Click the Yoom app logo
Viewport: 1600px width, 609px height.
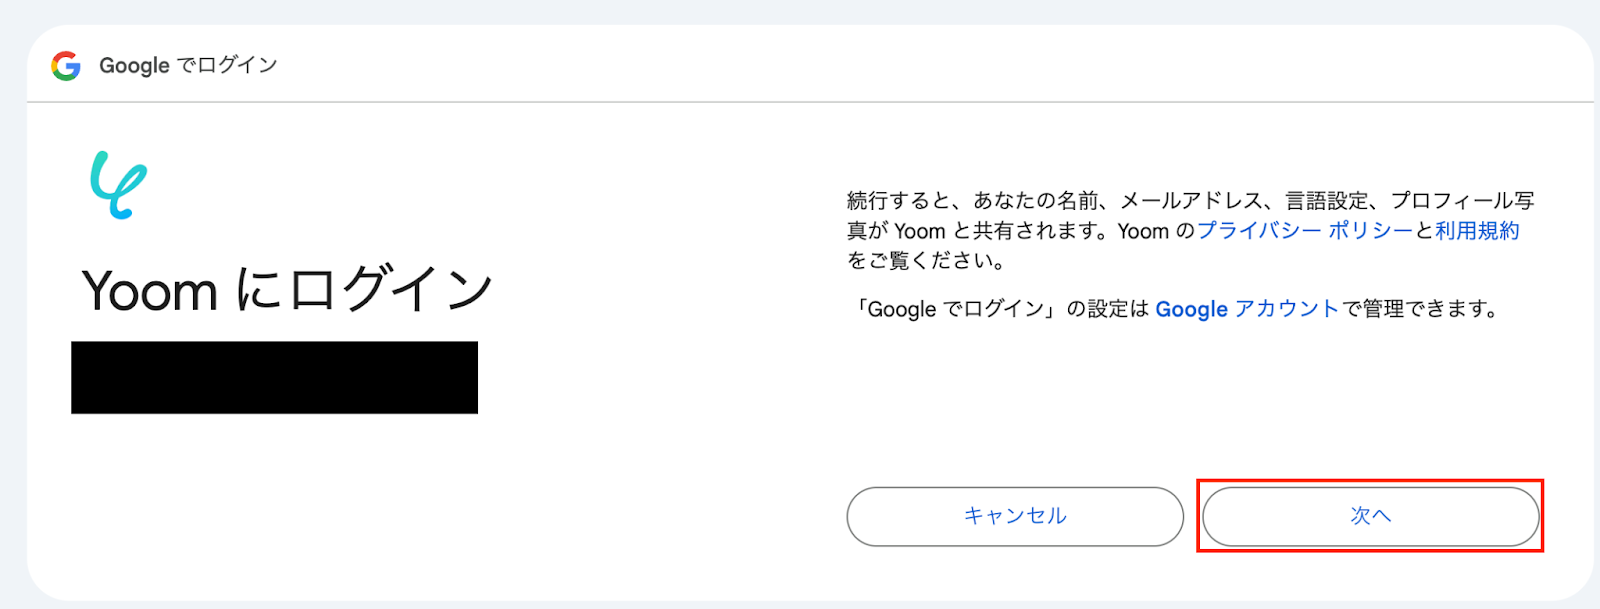pos(118,184)
